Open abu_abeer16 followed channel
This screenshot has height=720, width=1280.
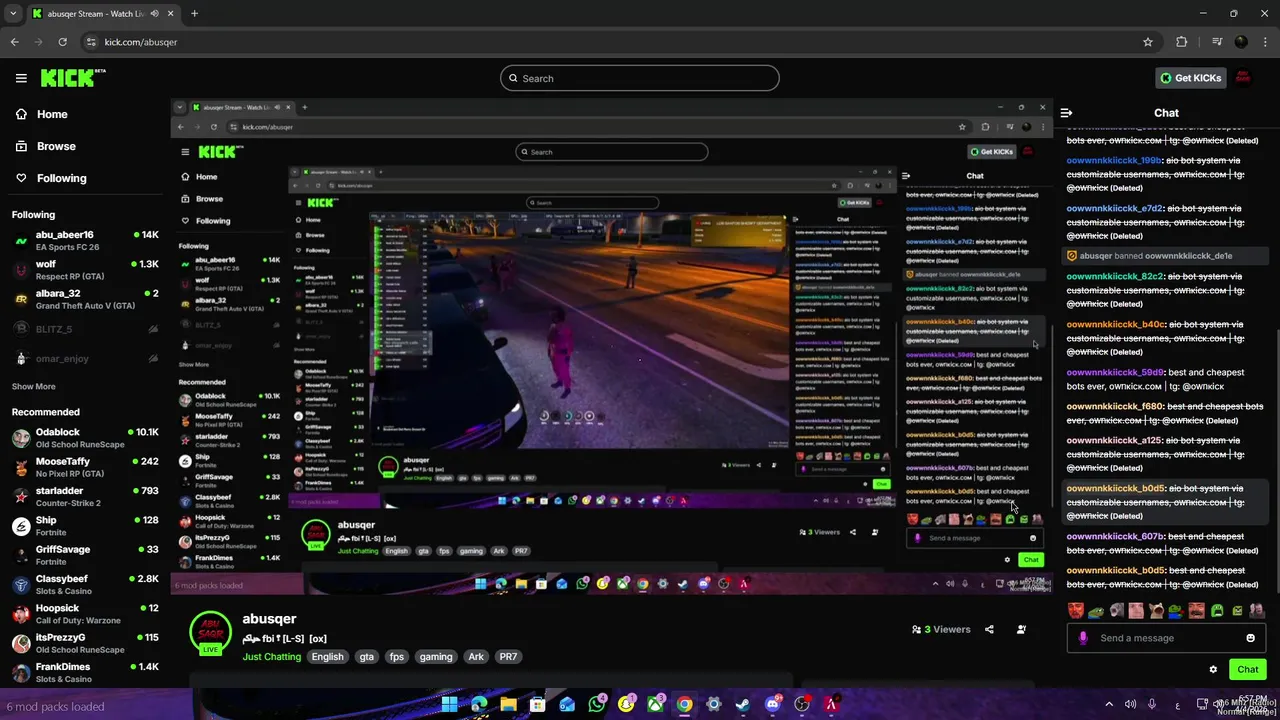85,241
